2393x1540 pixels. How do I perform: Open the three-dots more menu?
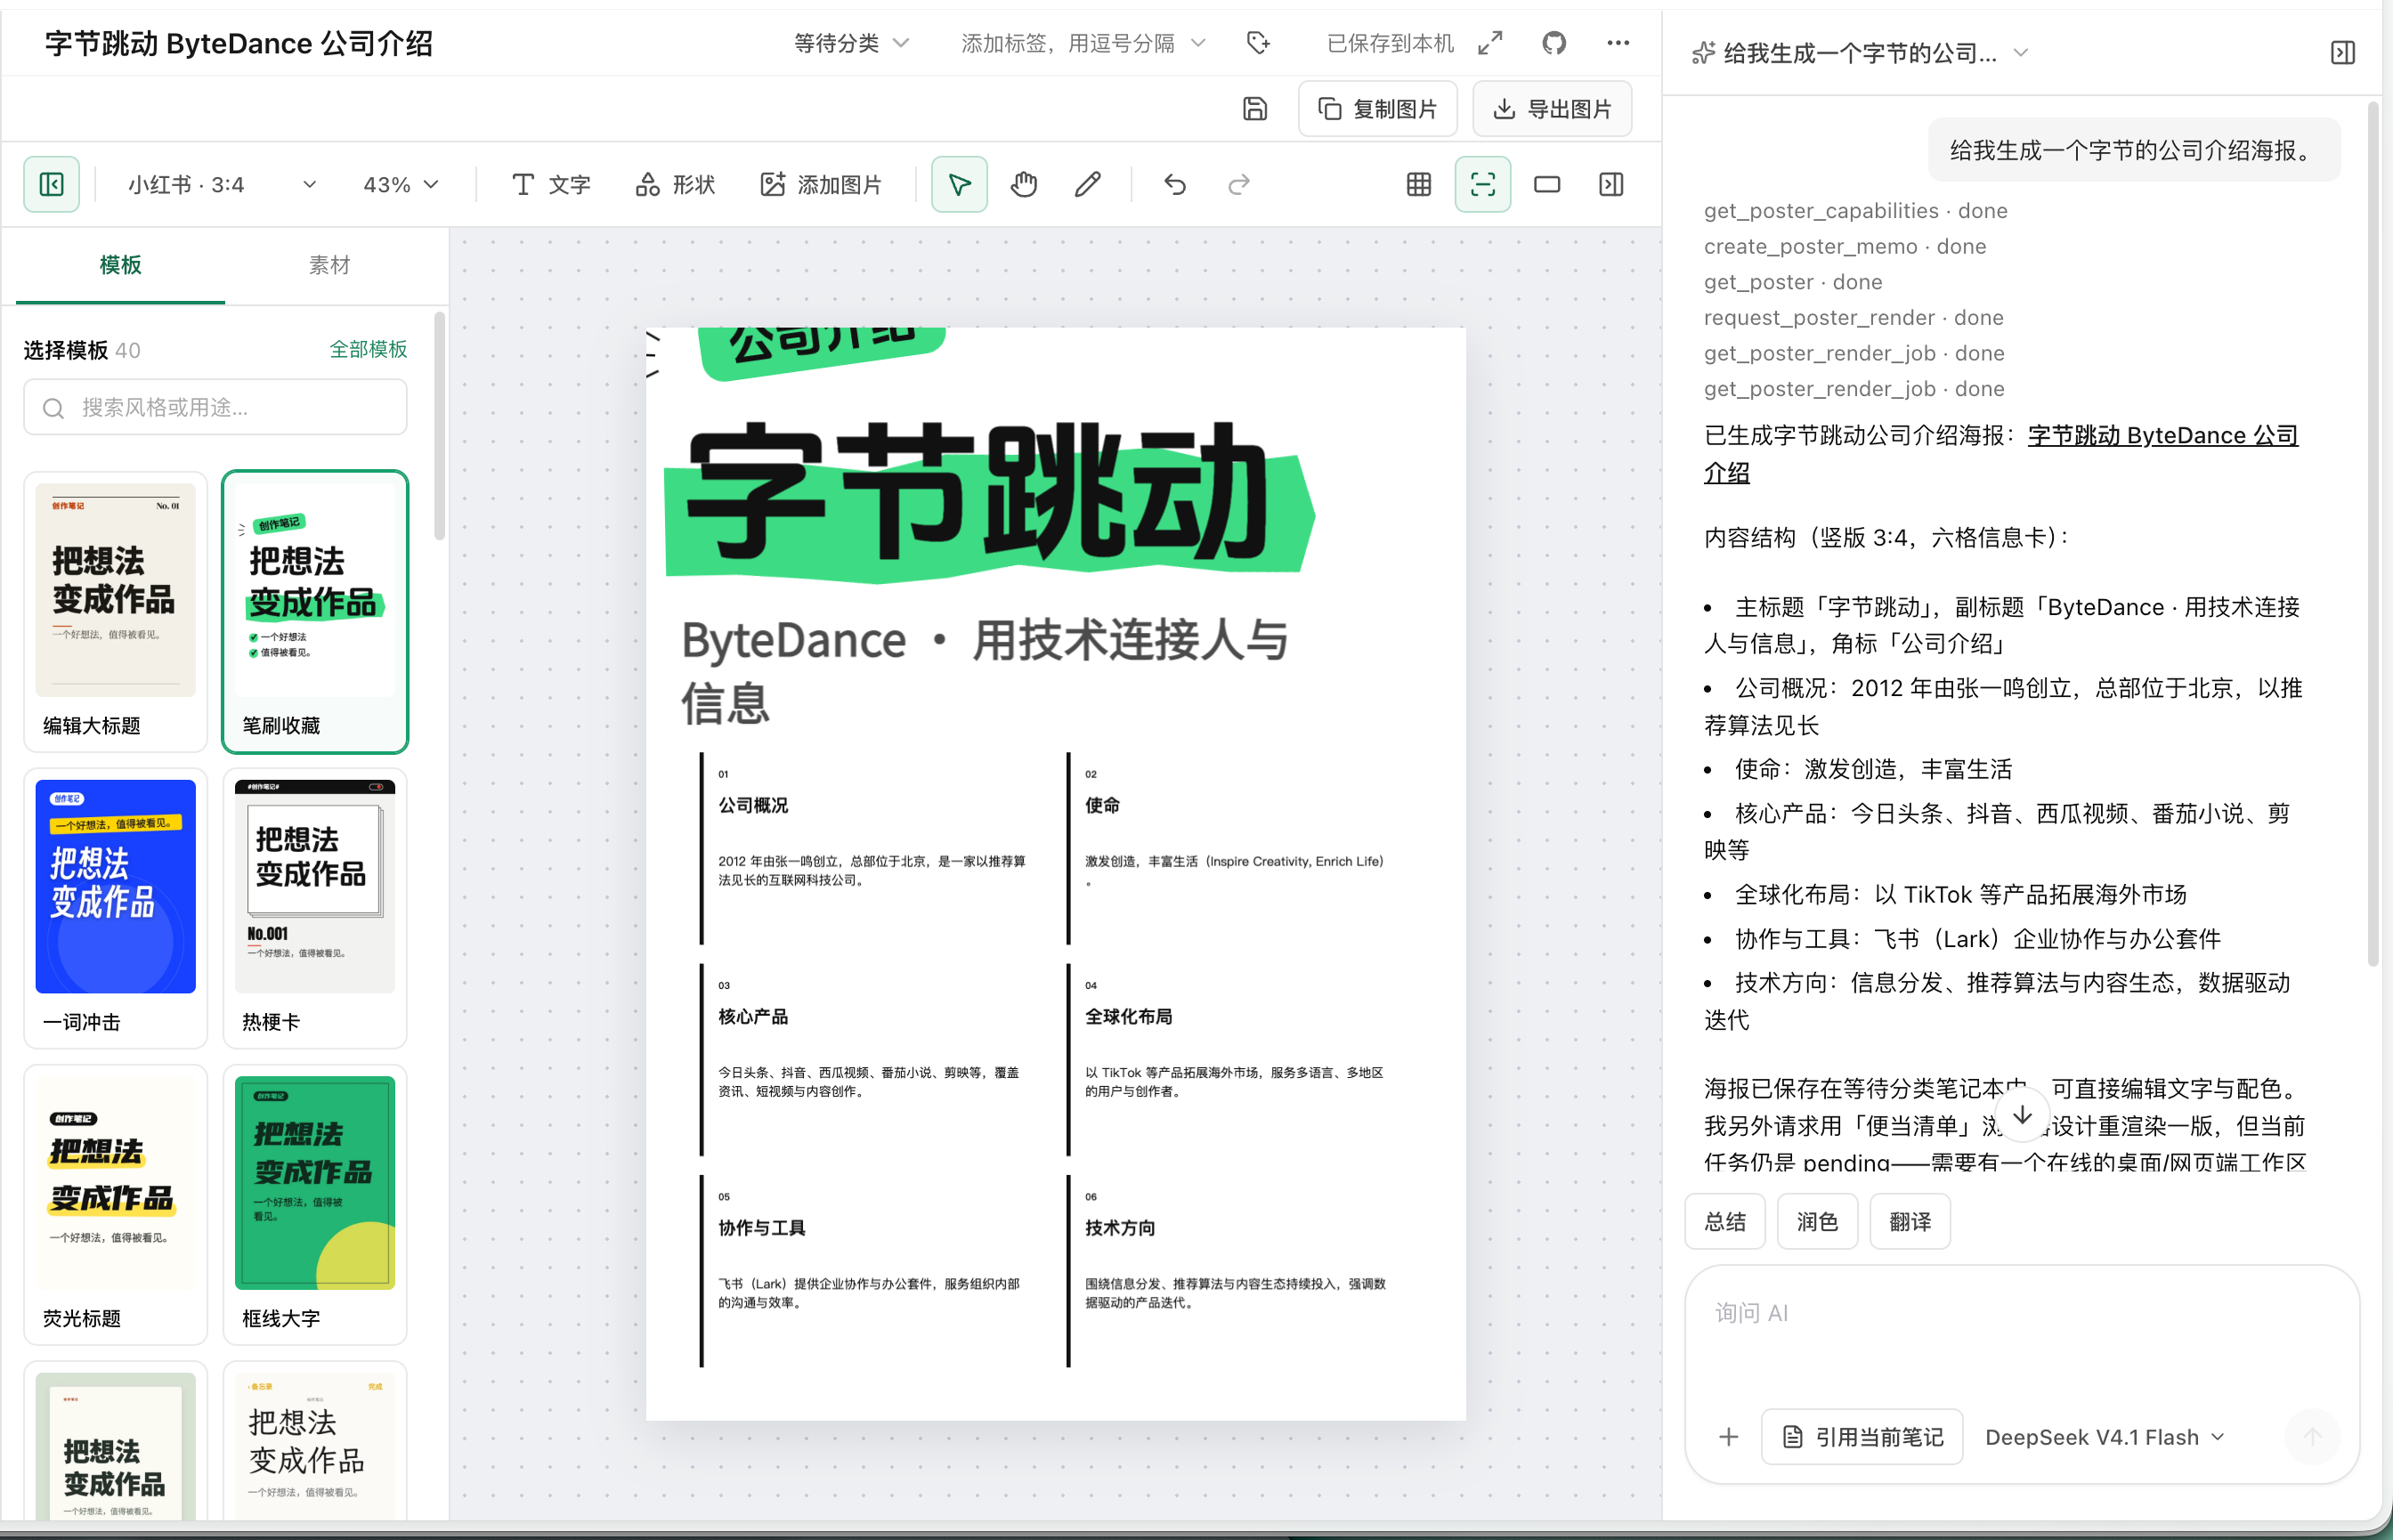coord(1617,43)
